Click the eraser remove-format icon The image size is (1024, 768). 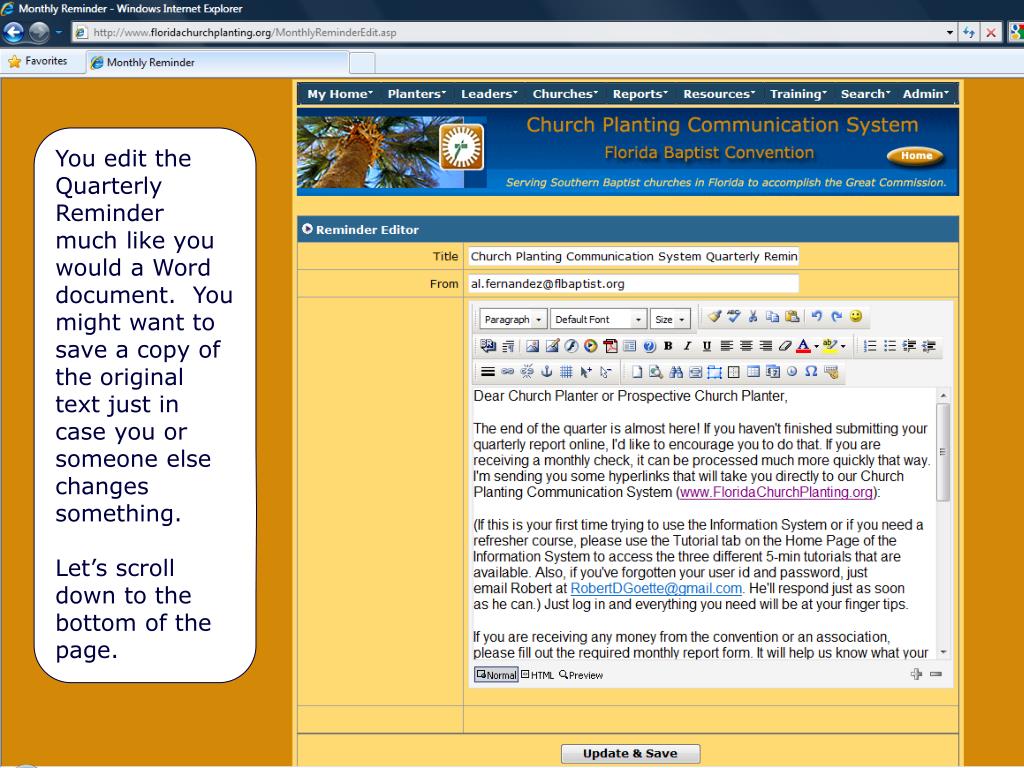tap(784, 346)
